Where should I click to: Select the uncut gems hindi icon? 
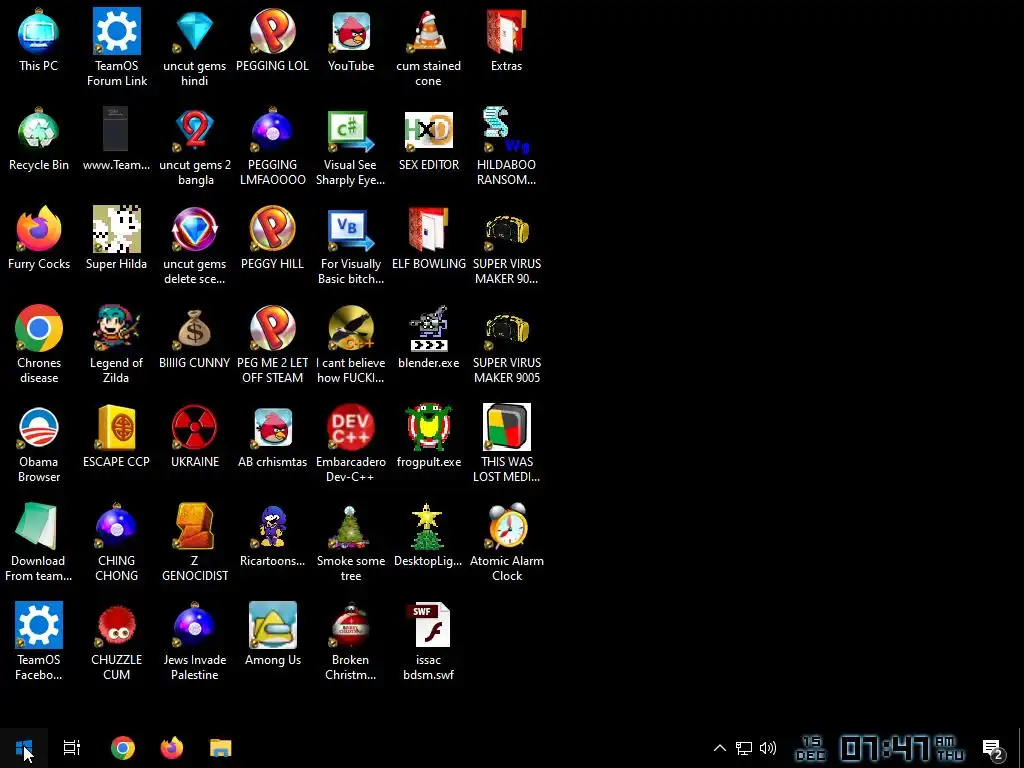(x=195, y=47)
